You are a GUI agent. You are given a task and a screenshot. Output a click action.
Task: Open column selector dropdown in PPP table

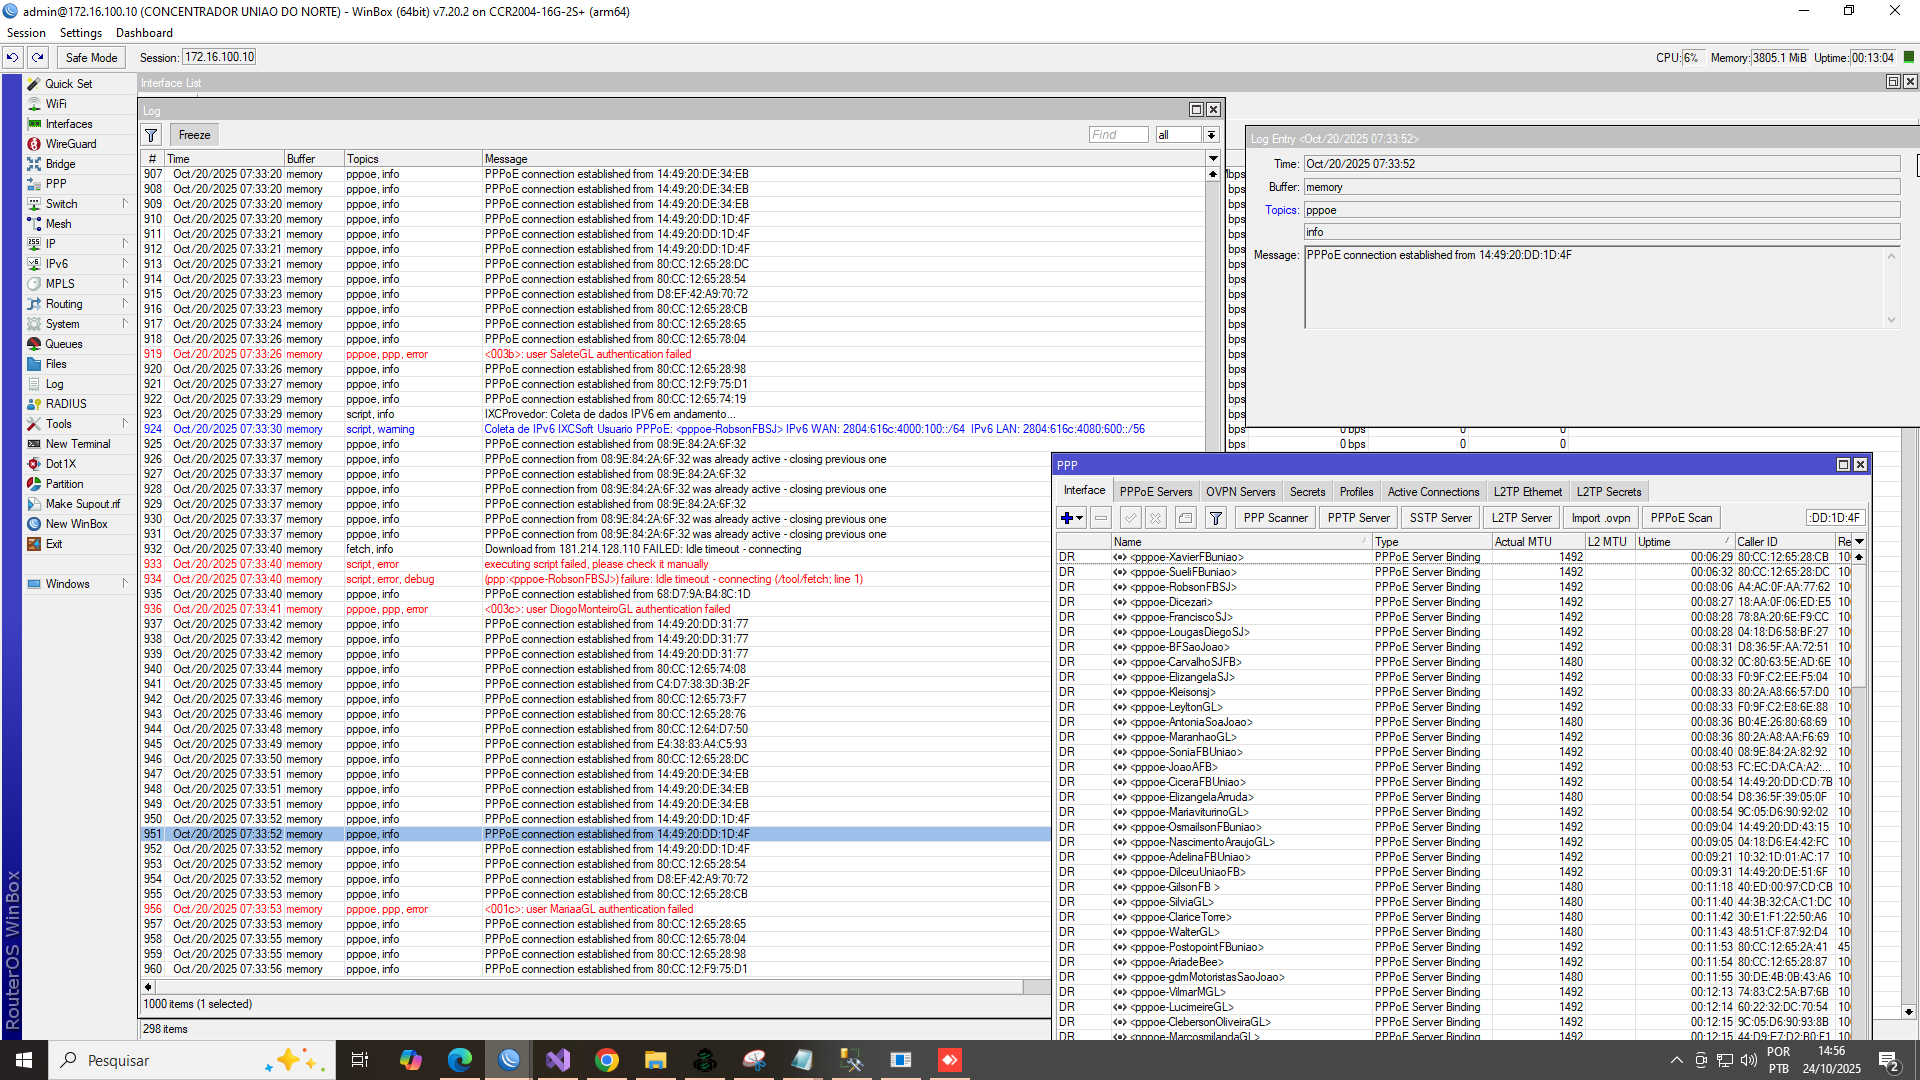[1859, 542]
